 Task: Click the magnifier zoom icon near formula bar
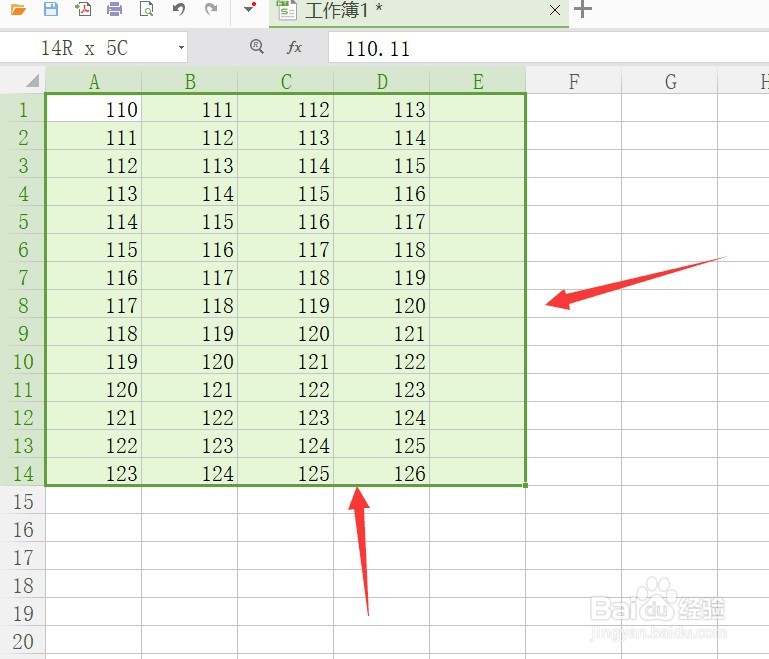tap(256, 47)
